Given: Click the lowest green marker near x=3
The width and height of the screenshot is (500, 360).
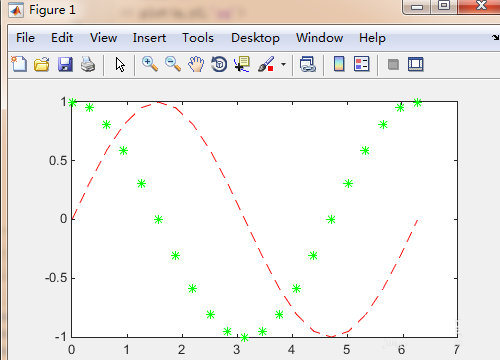Looking at the screenshot, I should click(244, 337).
